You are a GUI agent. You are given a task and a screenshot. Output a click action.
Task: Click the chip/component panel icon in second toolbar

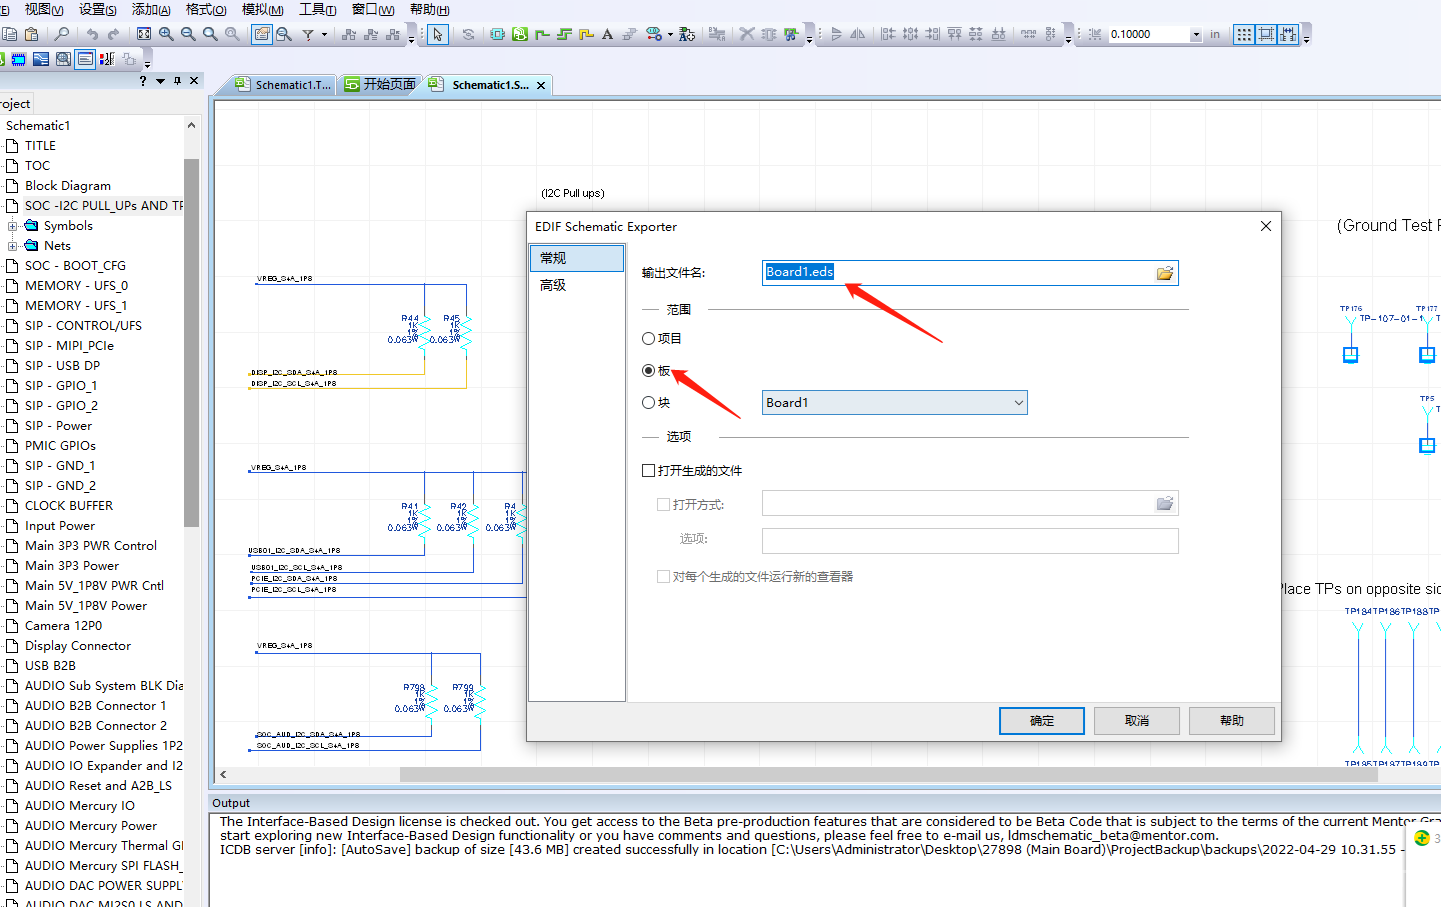tap(18, 59)
